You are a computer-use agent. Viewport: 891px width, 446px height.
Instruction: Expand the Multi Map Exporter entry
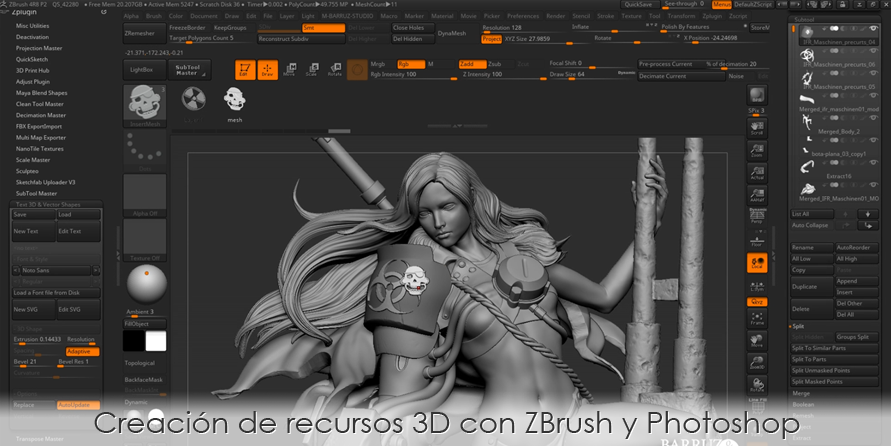click(x=41, y=137)
